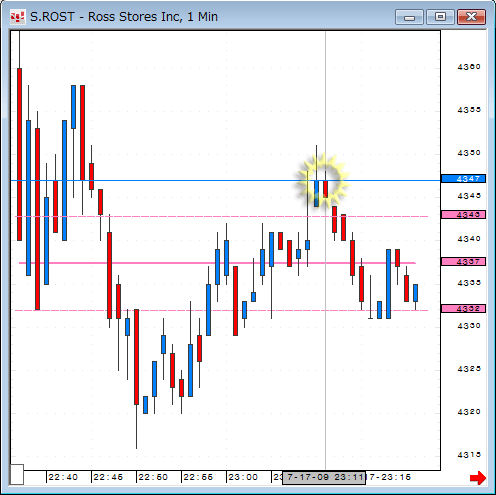Select the blue 4347 price marker
496x495 pixels.
463,179
